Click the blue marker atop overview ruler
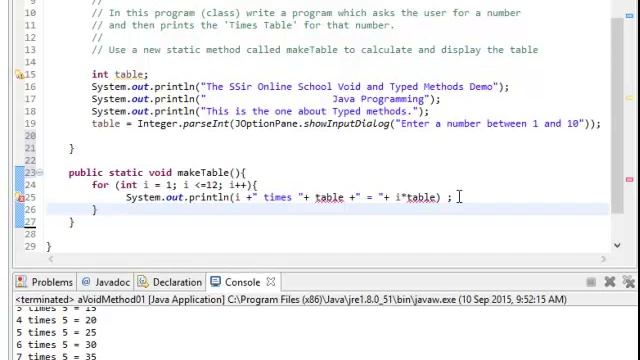This screenshot has width=640, height=360. tap(629, 16)
